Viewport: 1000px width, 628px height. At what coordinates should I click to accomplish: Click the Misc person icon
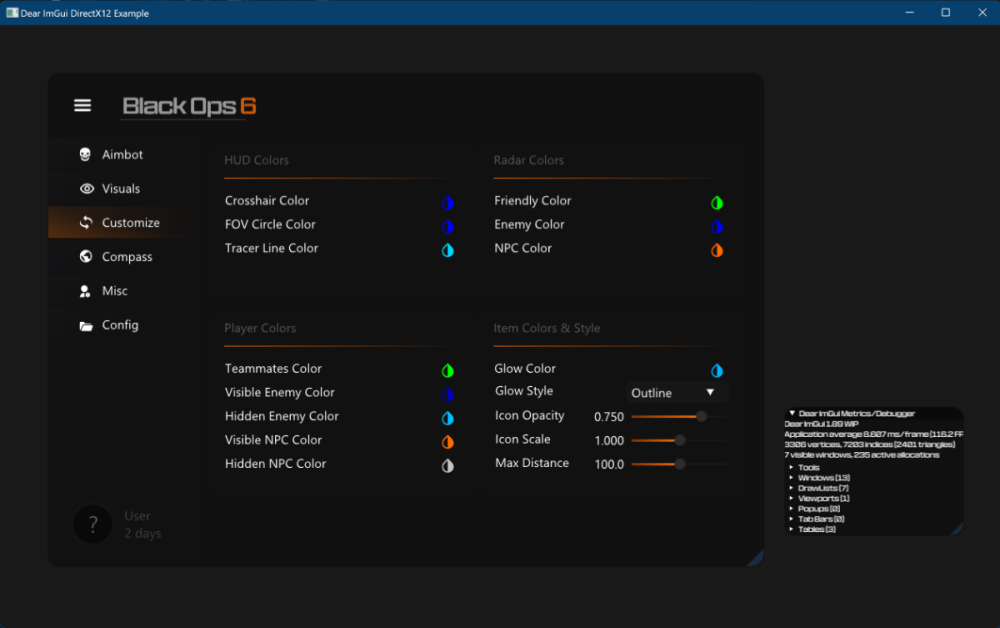tap(86, 291)
